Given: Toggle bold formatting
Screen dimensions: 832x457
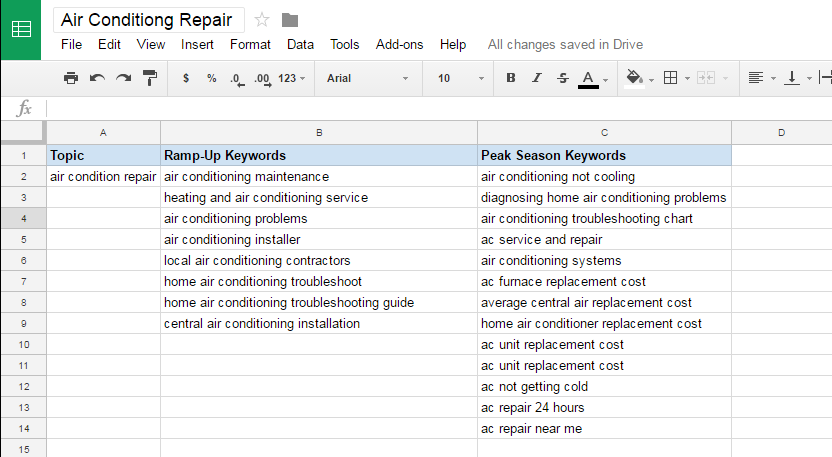Looking at the screenshot, I should pyautogui.click(x=510, y=78).
